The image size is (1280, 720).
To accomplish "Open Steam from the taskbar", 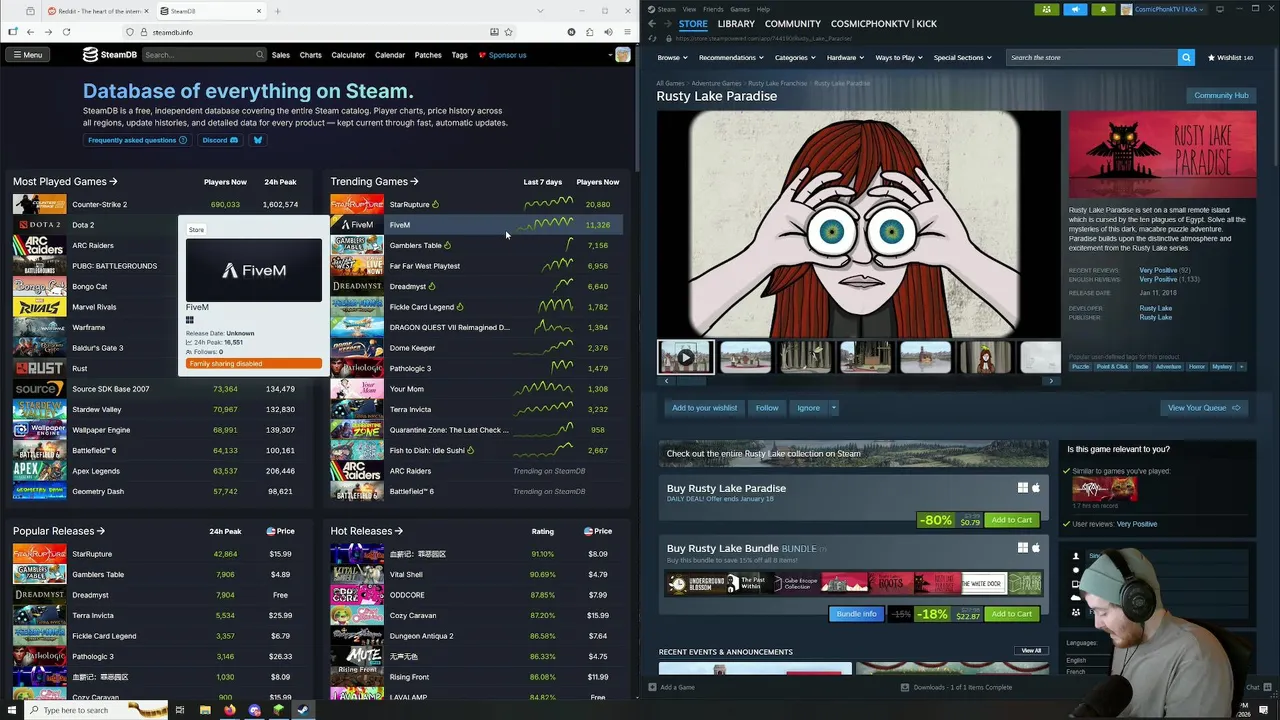I will click(303, 710).
